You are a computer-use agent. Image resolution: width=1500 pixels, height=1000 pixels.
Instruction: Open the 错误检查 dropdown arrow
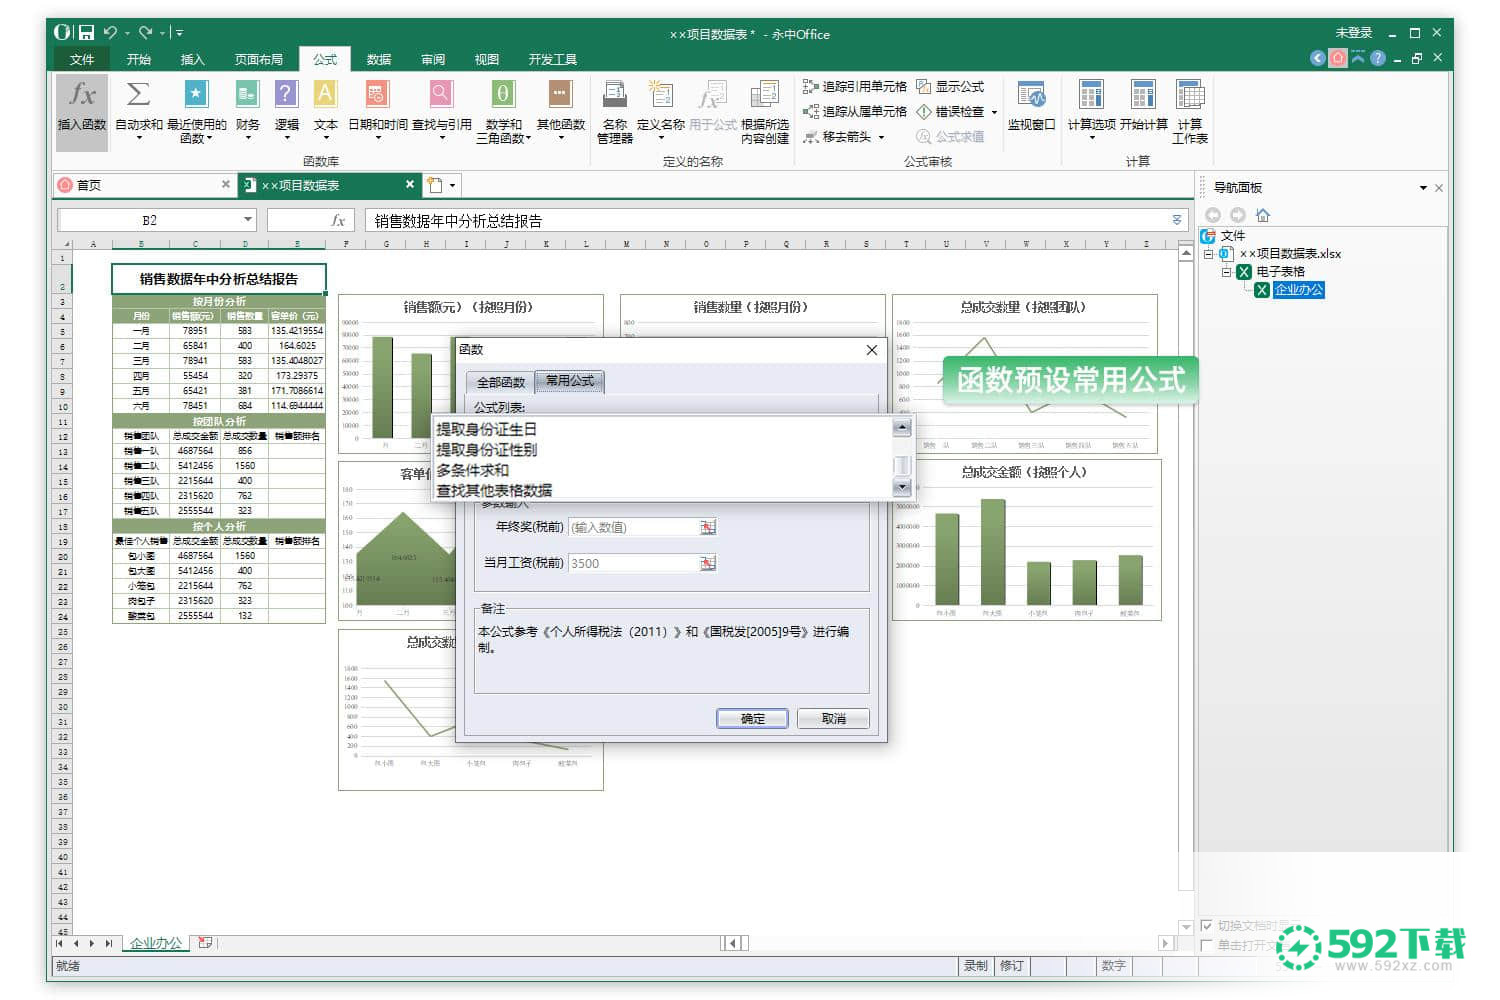pos(994,112)
